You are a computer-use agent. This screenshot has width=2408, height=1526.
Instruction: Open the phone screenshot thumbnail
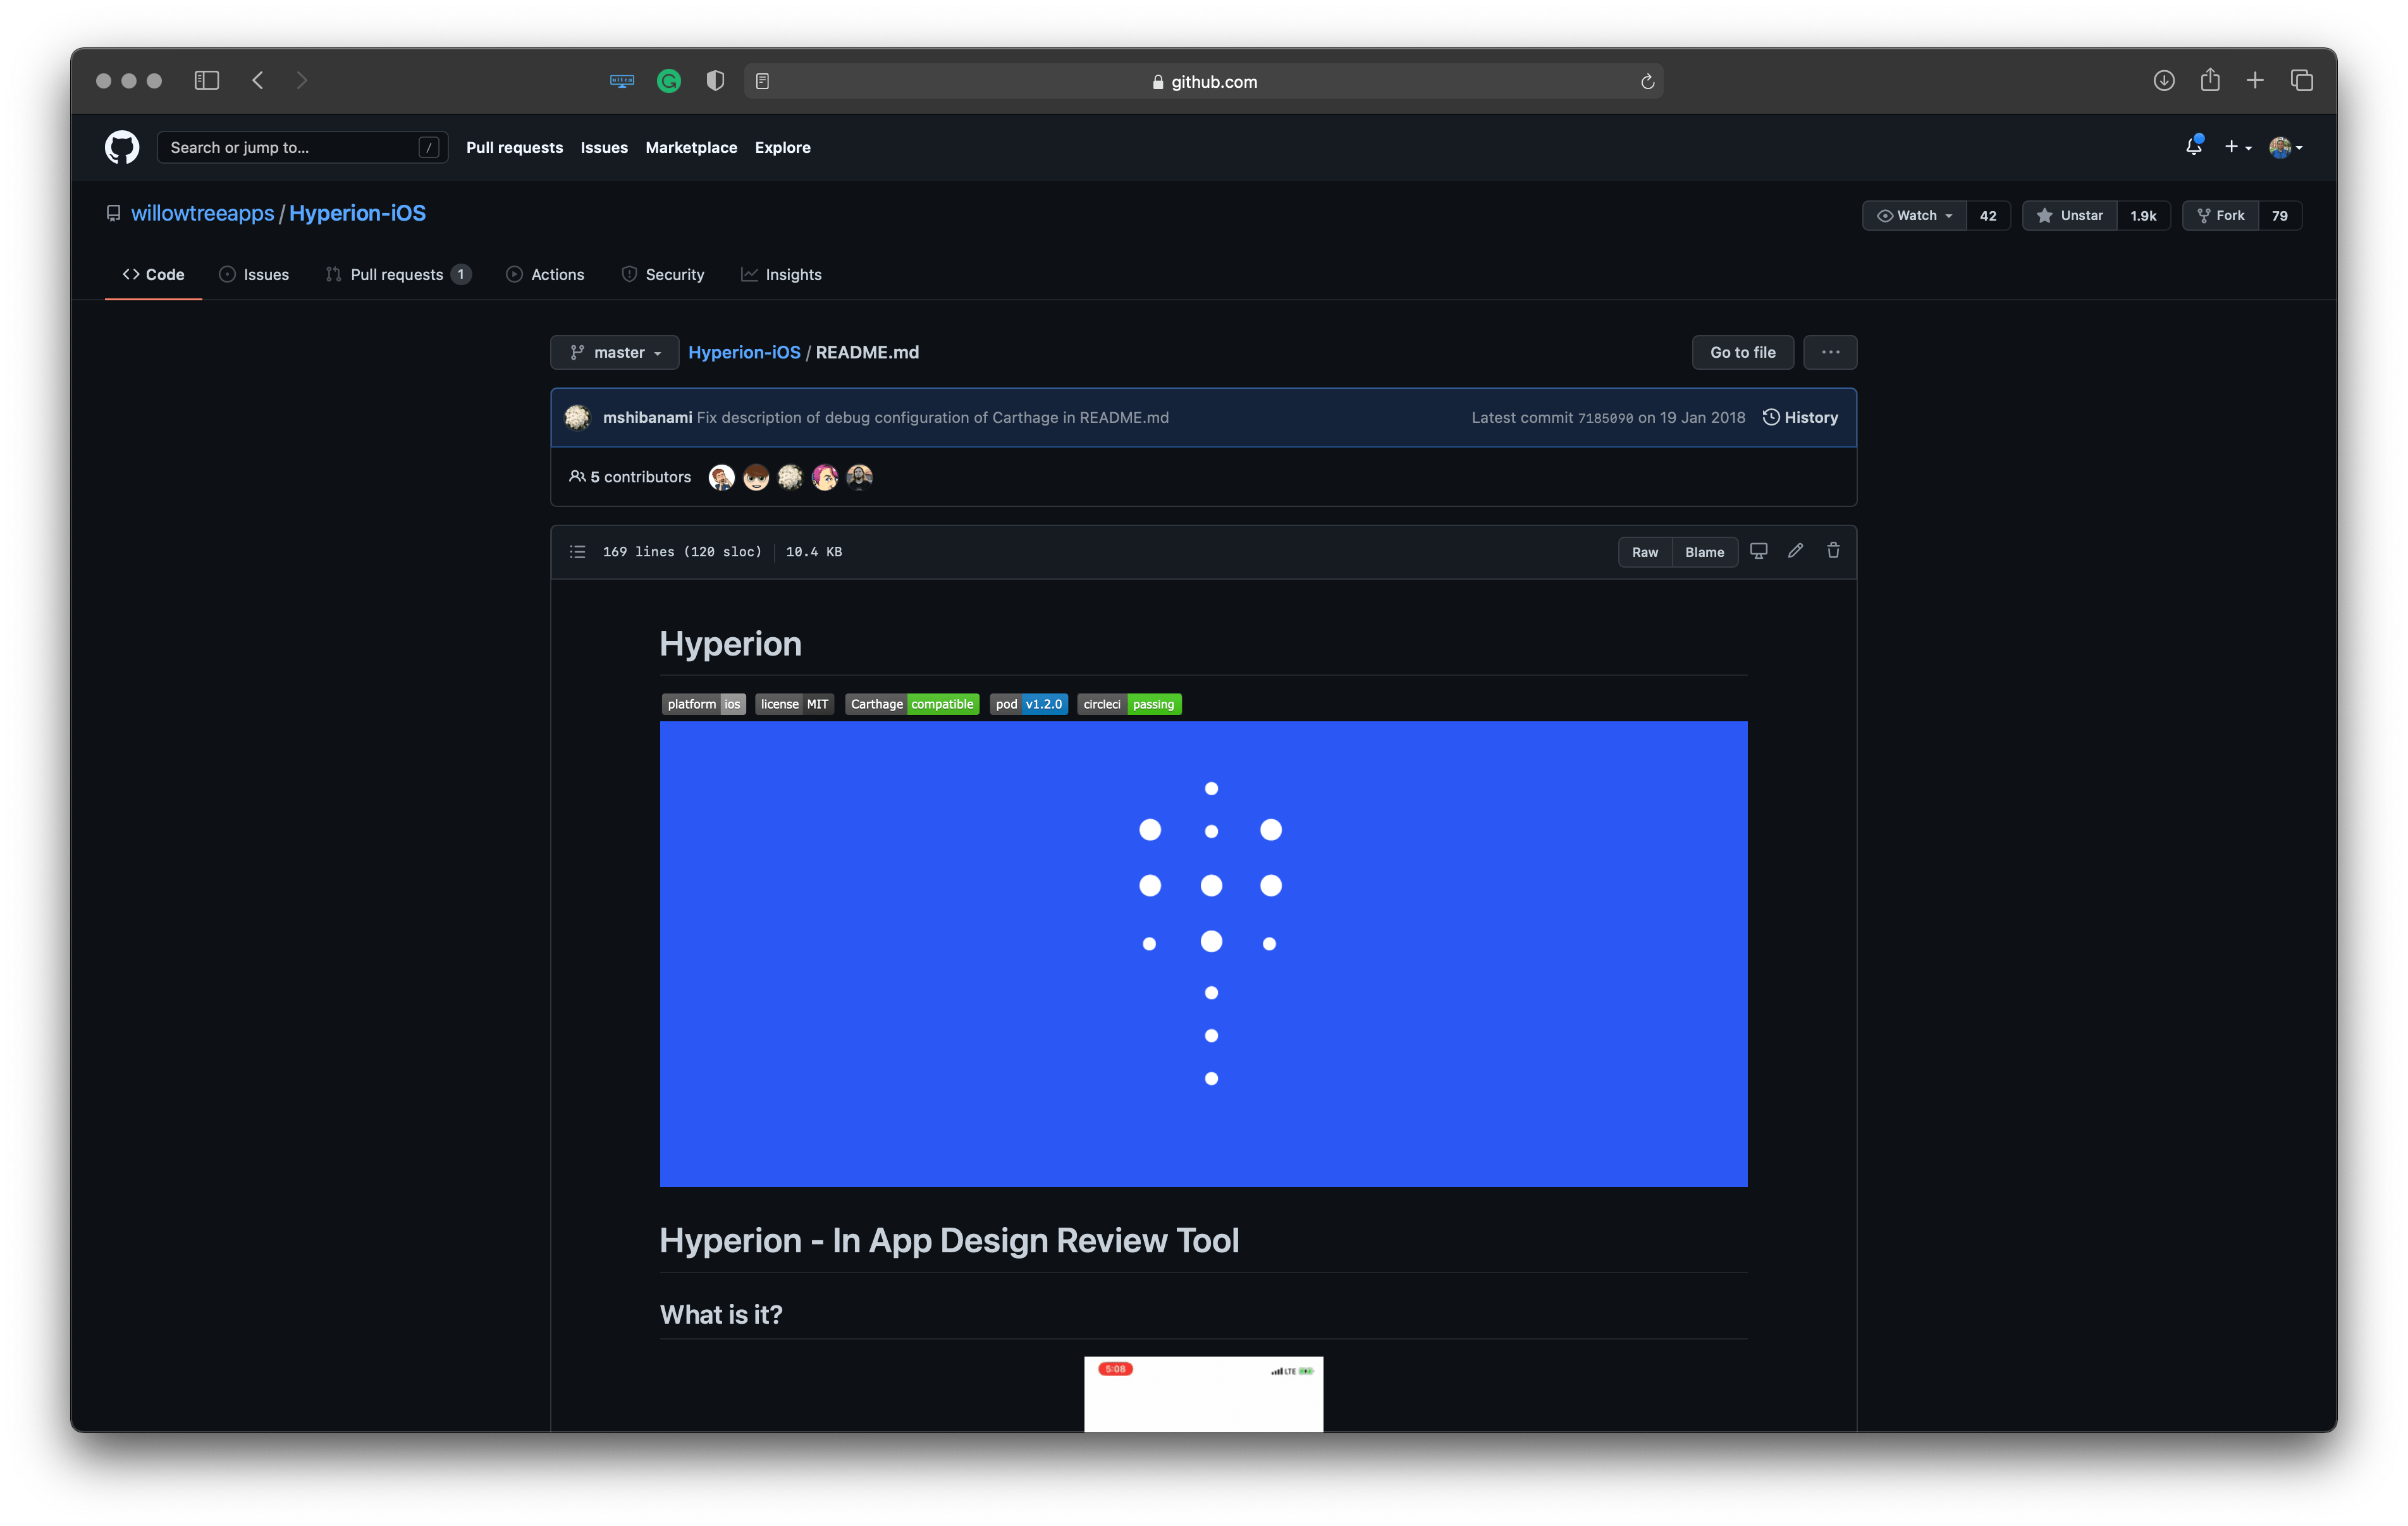(1203, 1394)
